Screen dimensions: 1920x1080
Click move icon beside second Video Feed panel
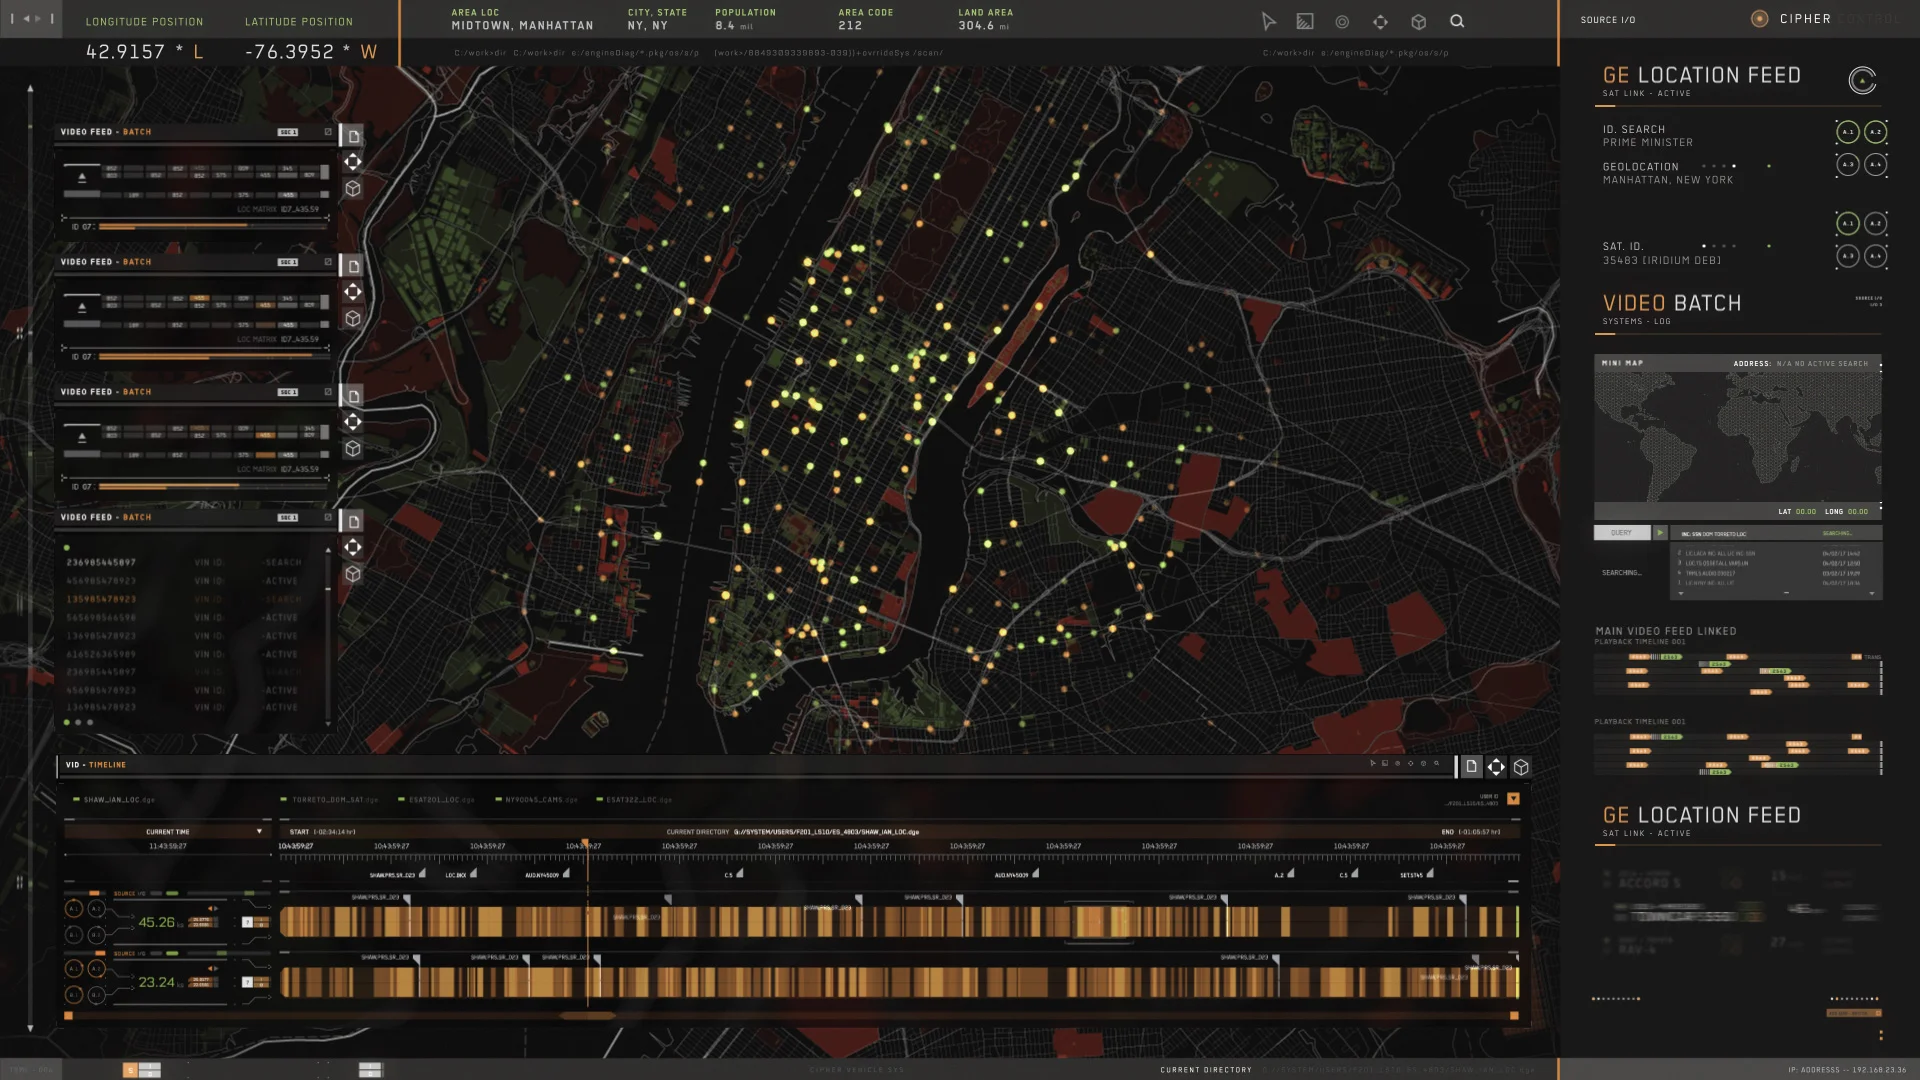(353, 292)
